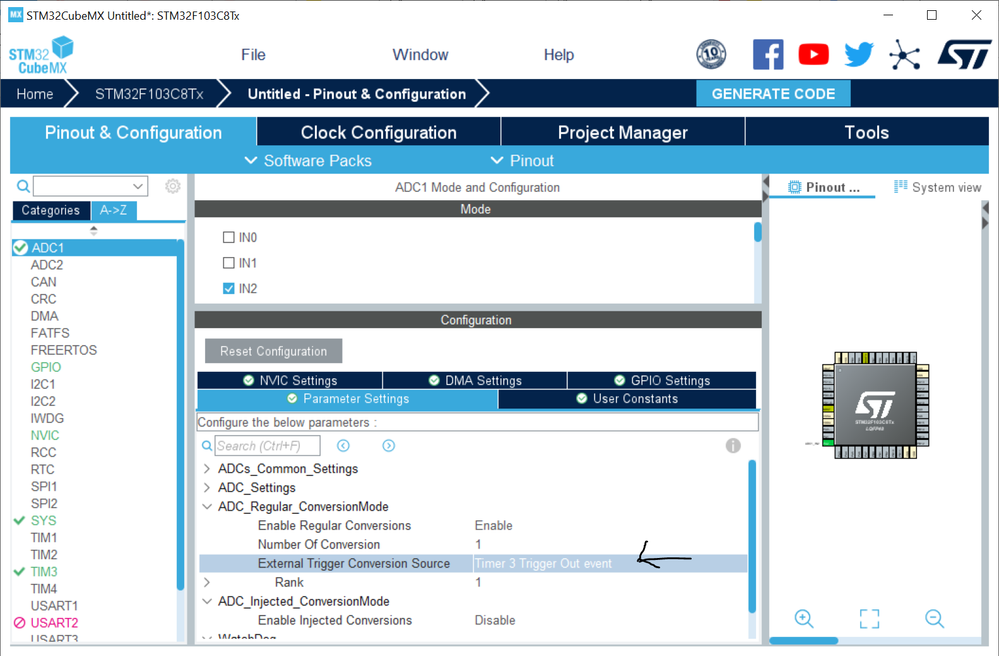The width and height of the screenshot is (999, 656).
Task: Click the parameter list vertical scrollbar
Action: coord(752,536)
